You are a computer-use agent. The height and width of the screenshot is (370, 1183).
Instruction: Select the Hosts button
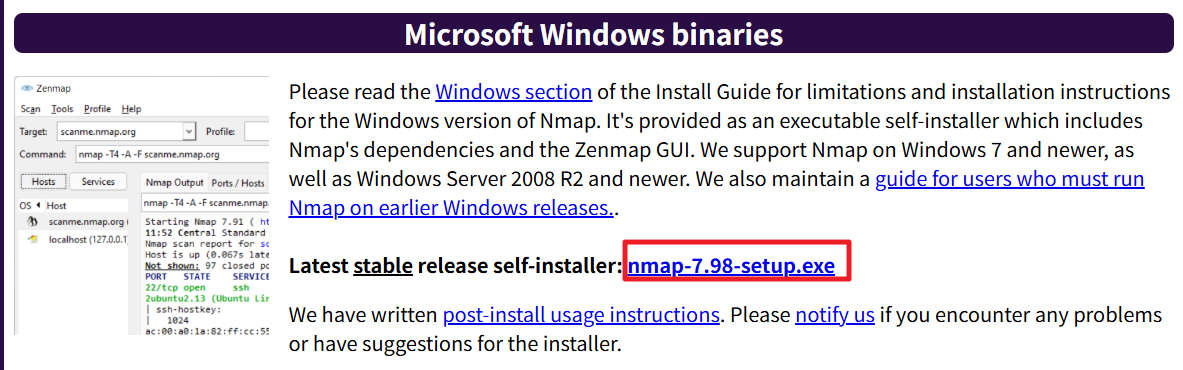click(x=43, y=182)
